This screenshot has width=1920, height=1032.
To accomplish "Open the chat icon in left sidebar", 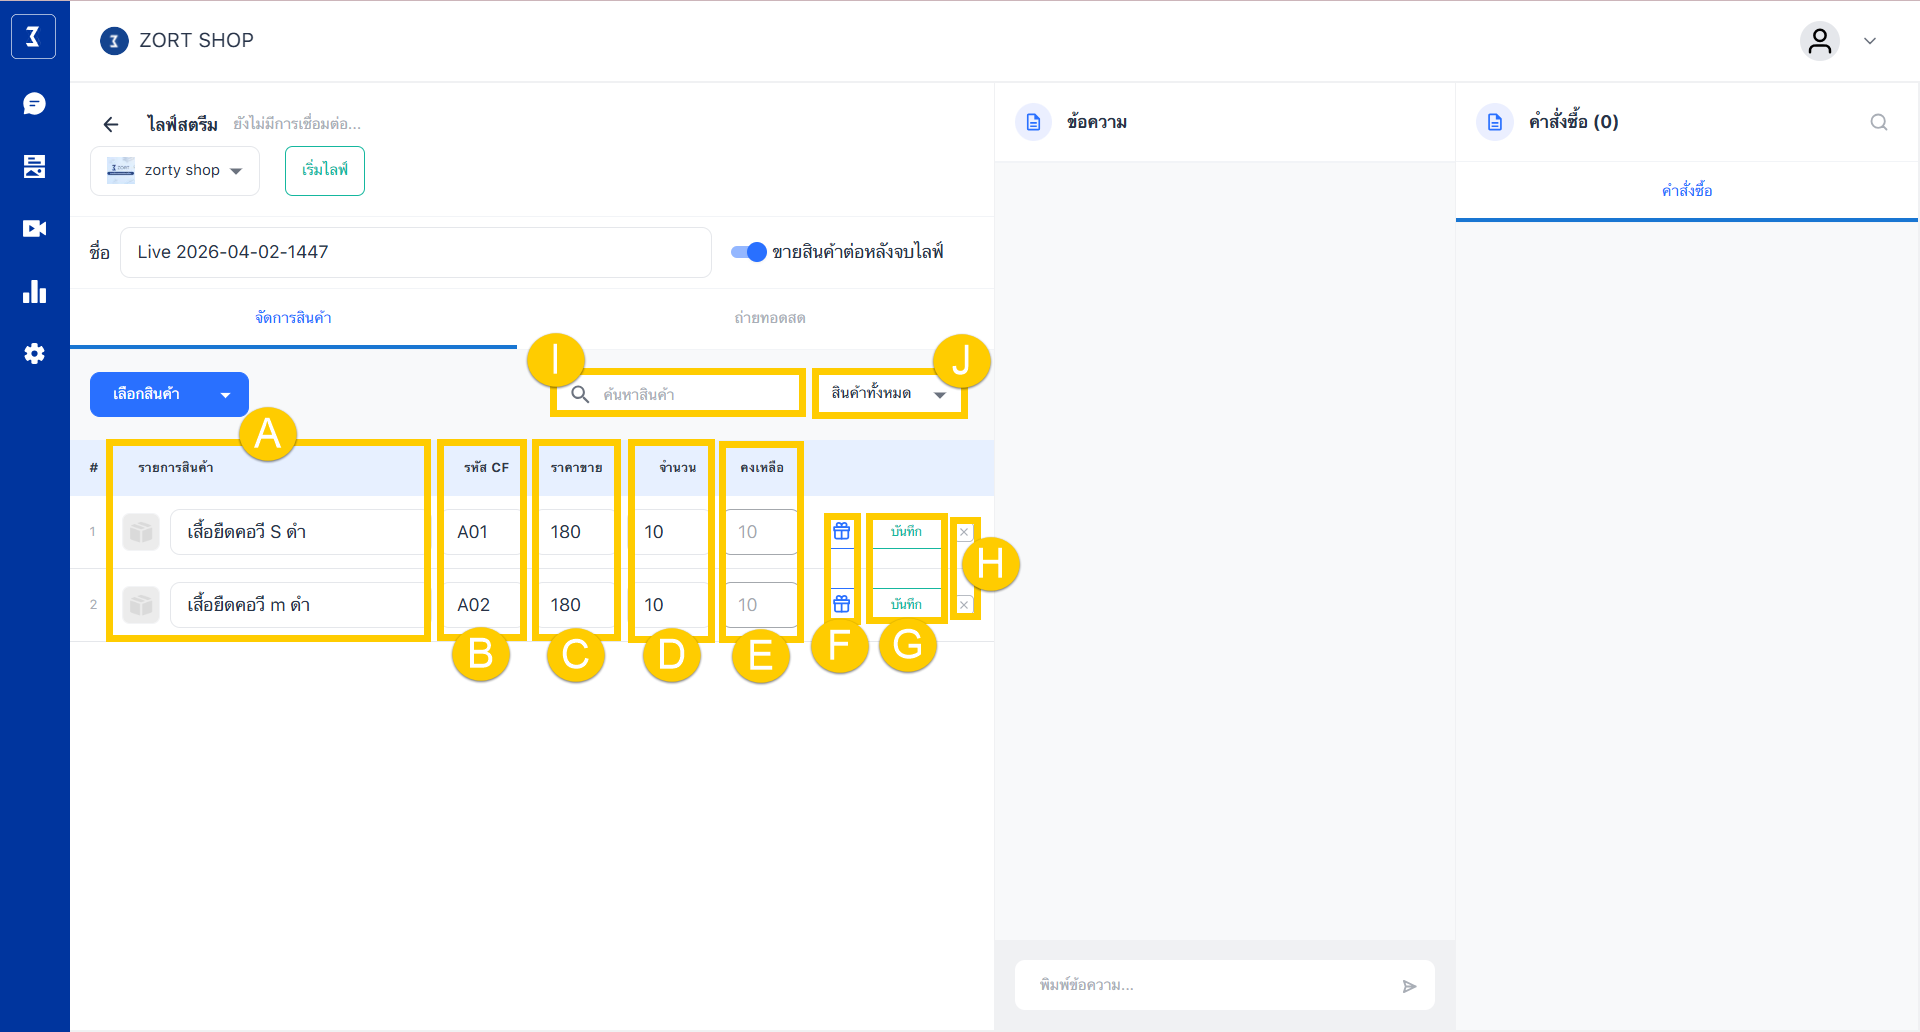I will (x=34, y=104).
